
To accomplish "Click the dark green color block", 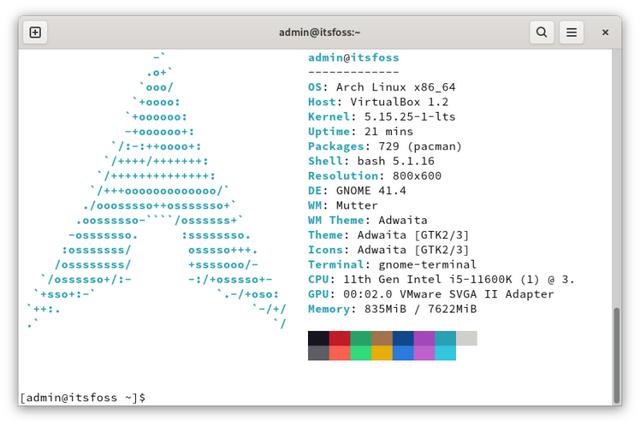I will click(x=361, y=338).
